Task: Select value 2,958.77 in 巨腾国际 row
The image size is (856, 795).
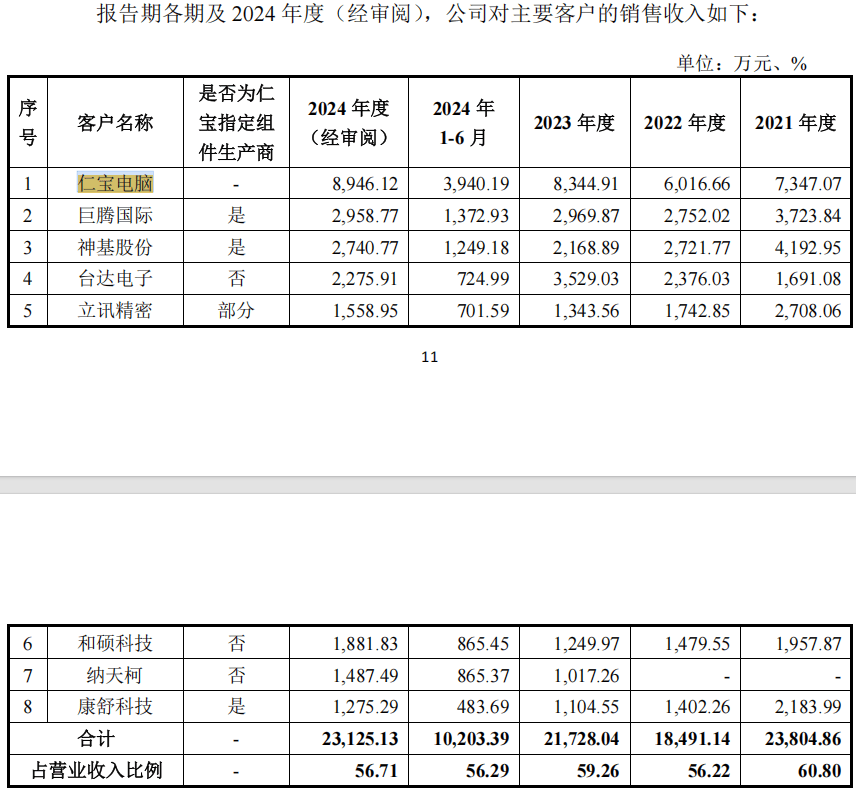Action: coord(365,216)
